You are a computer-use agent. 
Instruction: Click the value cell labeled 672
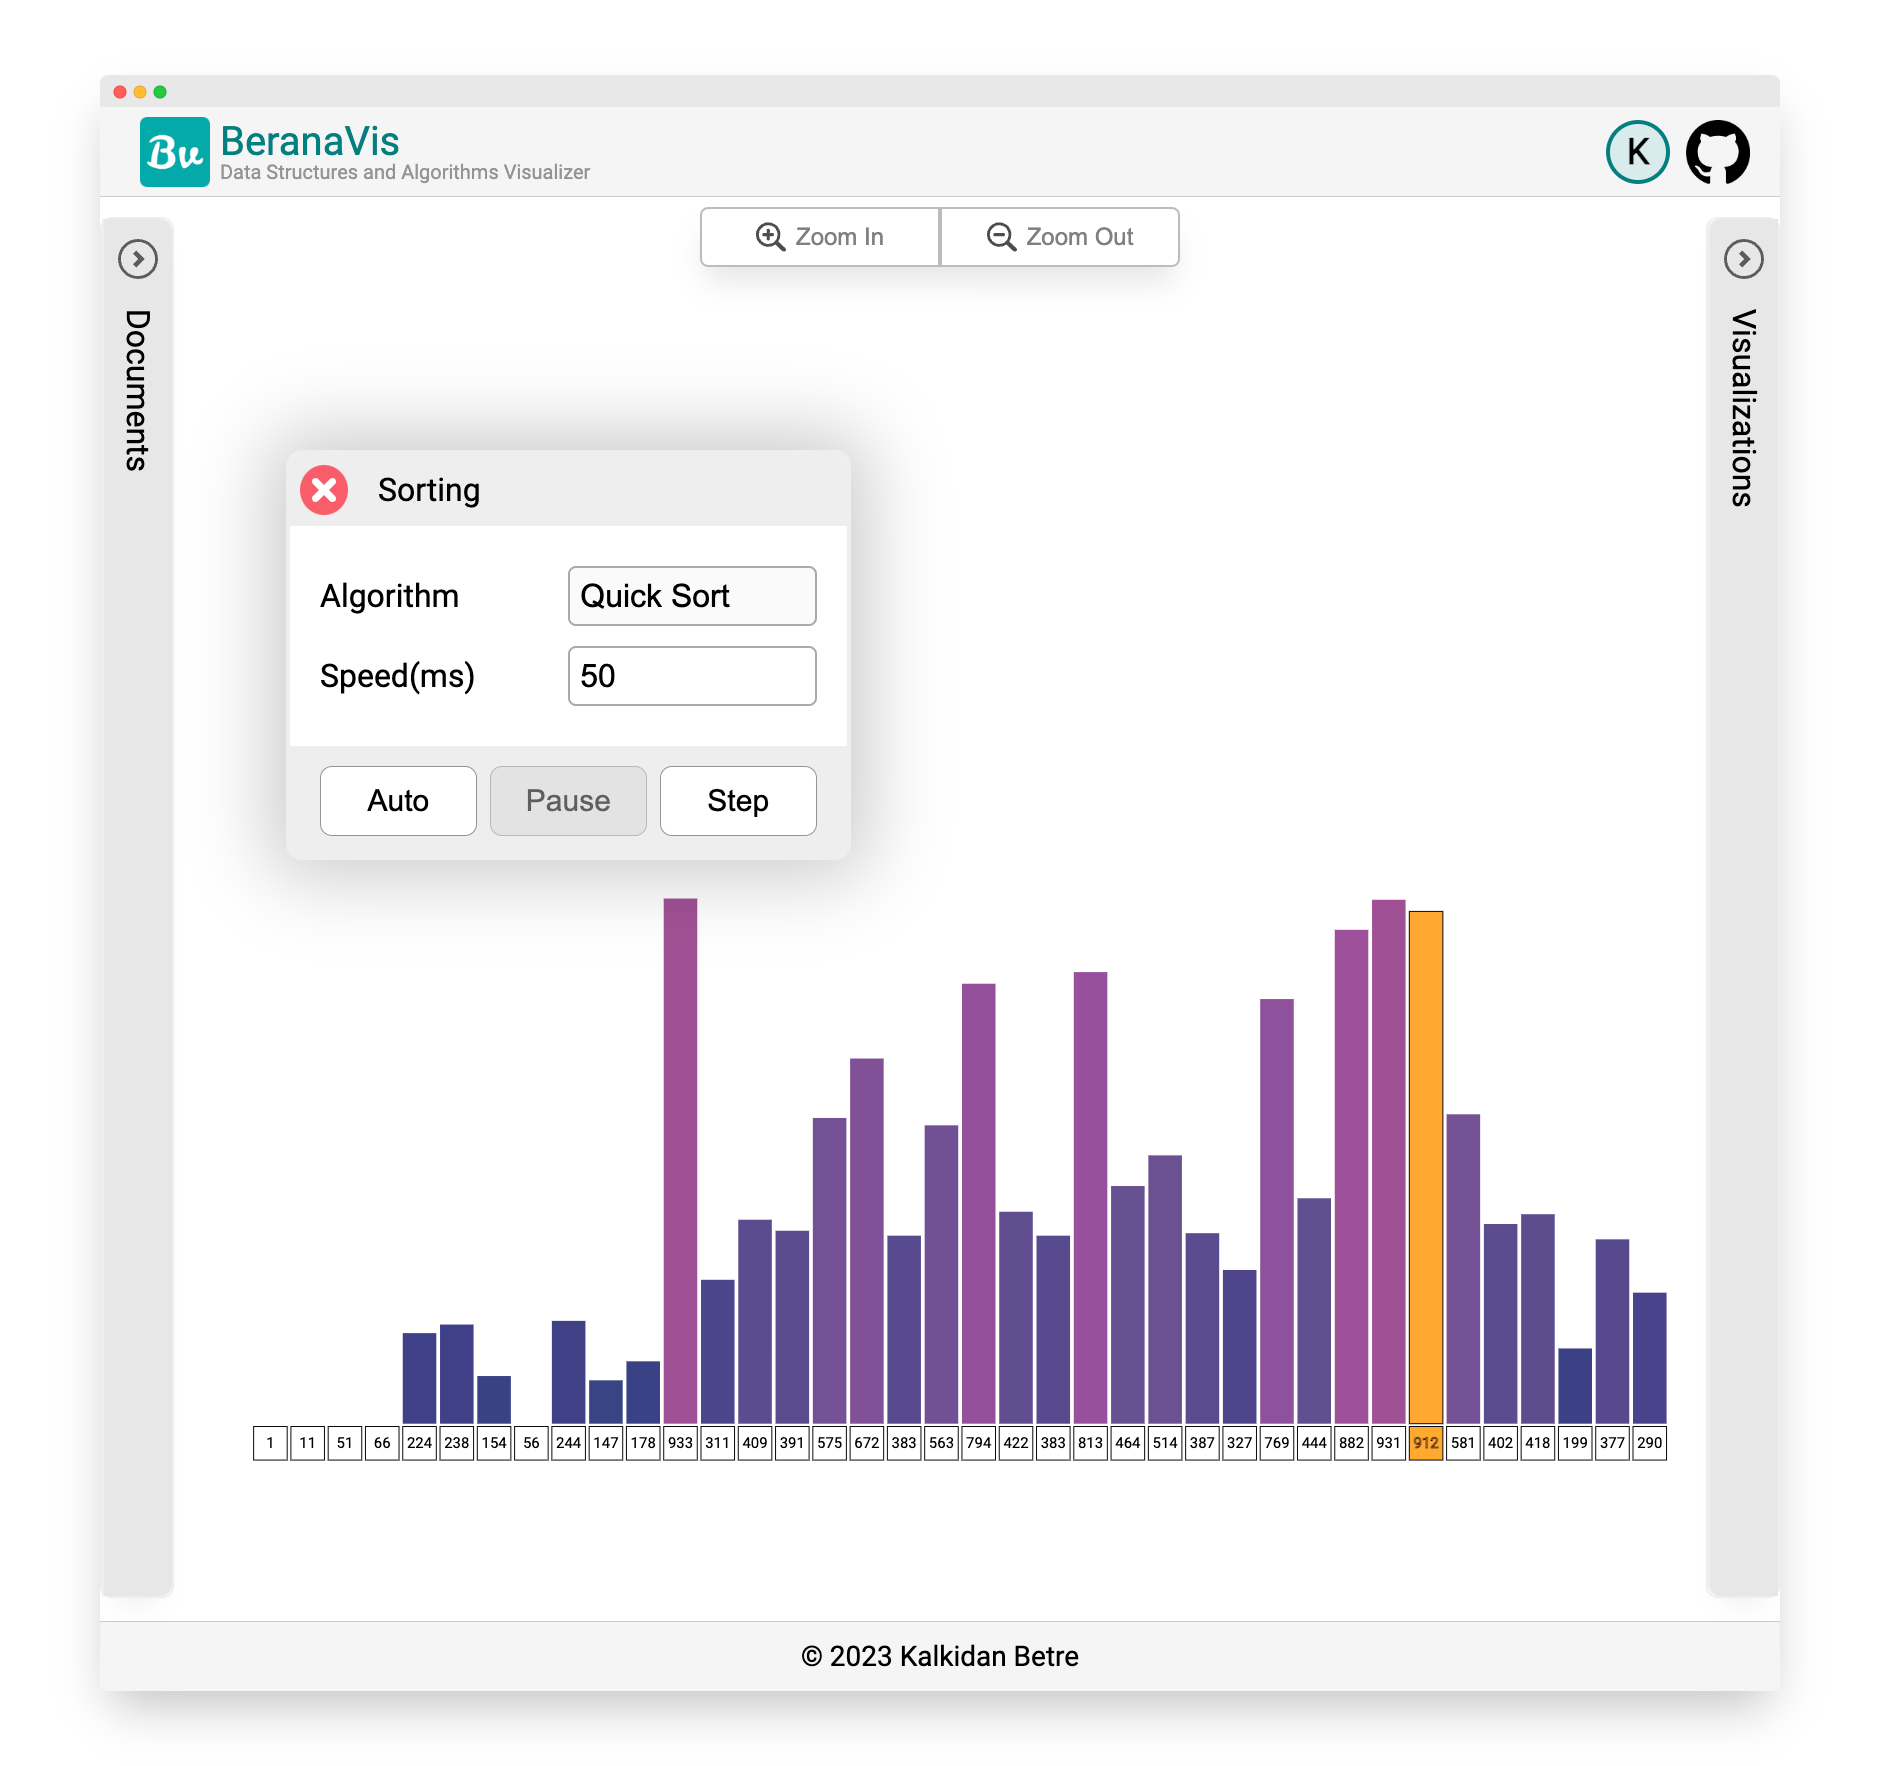pyautogui.click(x=867, y=1443)
